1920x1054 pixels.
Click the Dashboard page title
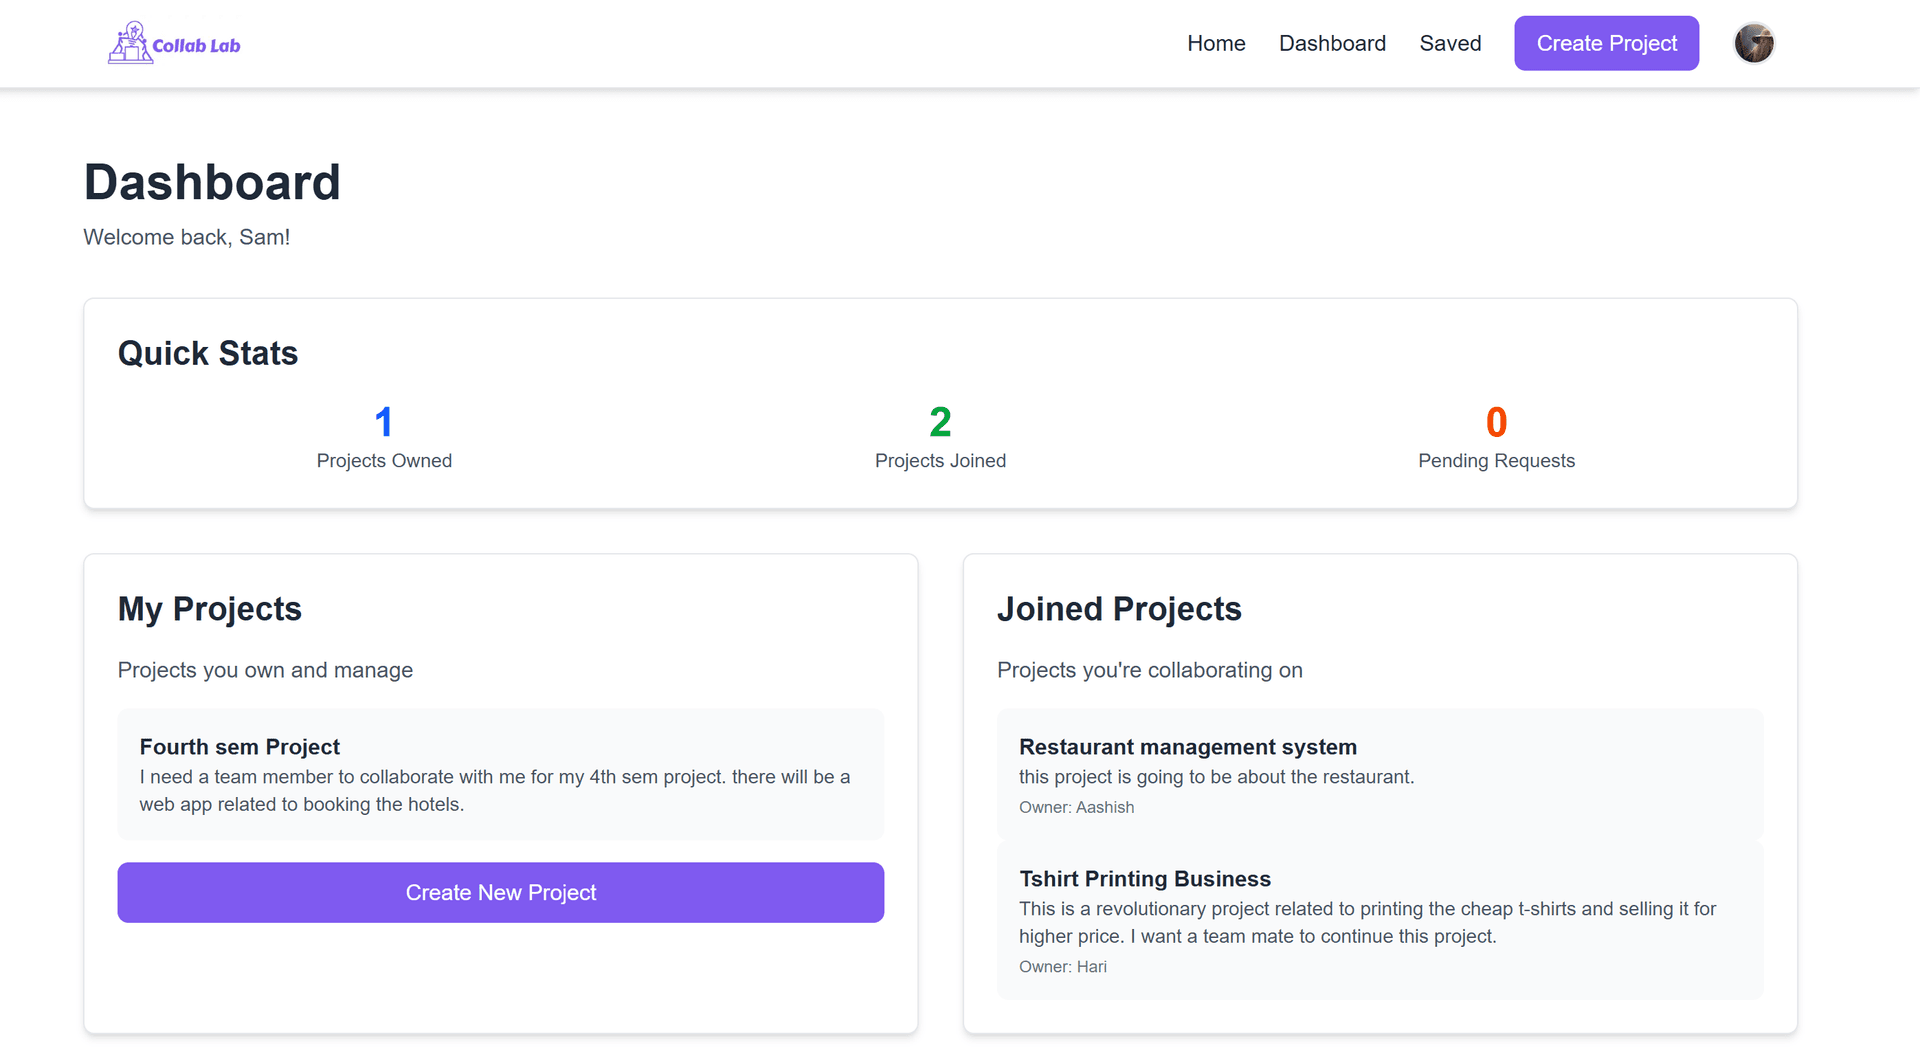[x=212, y=182]
